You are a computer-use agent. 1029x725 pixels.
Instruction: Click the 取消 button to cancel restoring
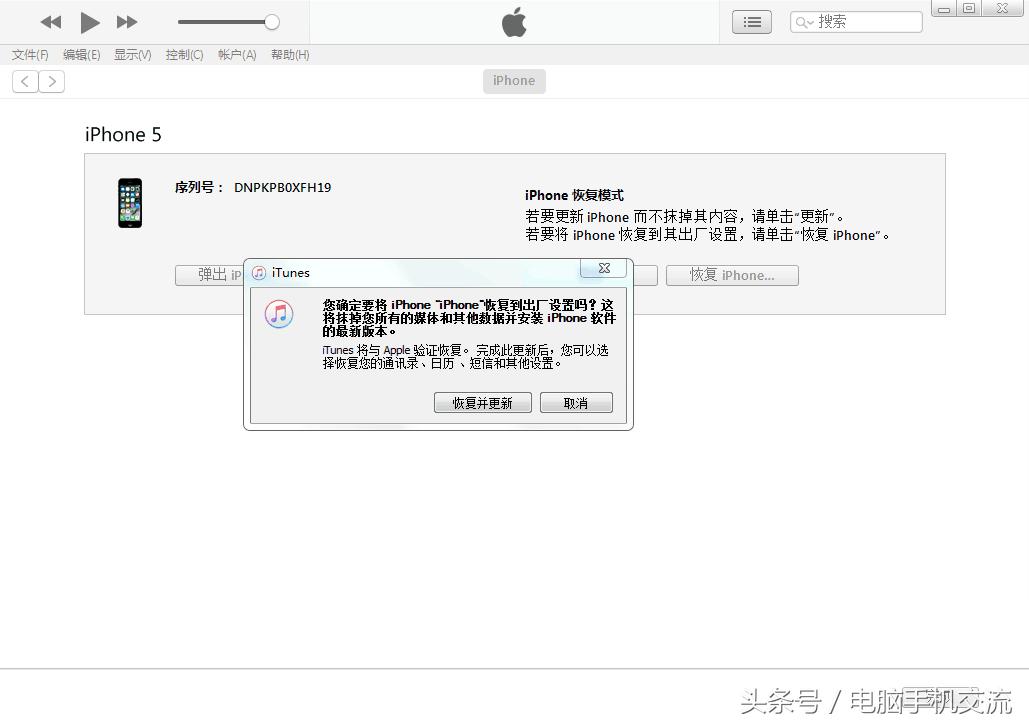pyautogui.click(x=576, y=402)
